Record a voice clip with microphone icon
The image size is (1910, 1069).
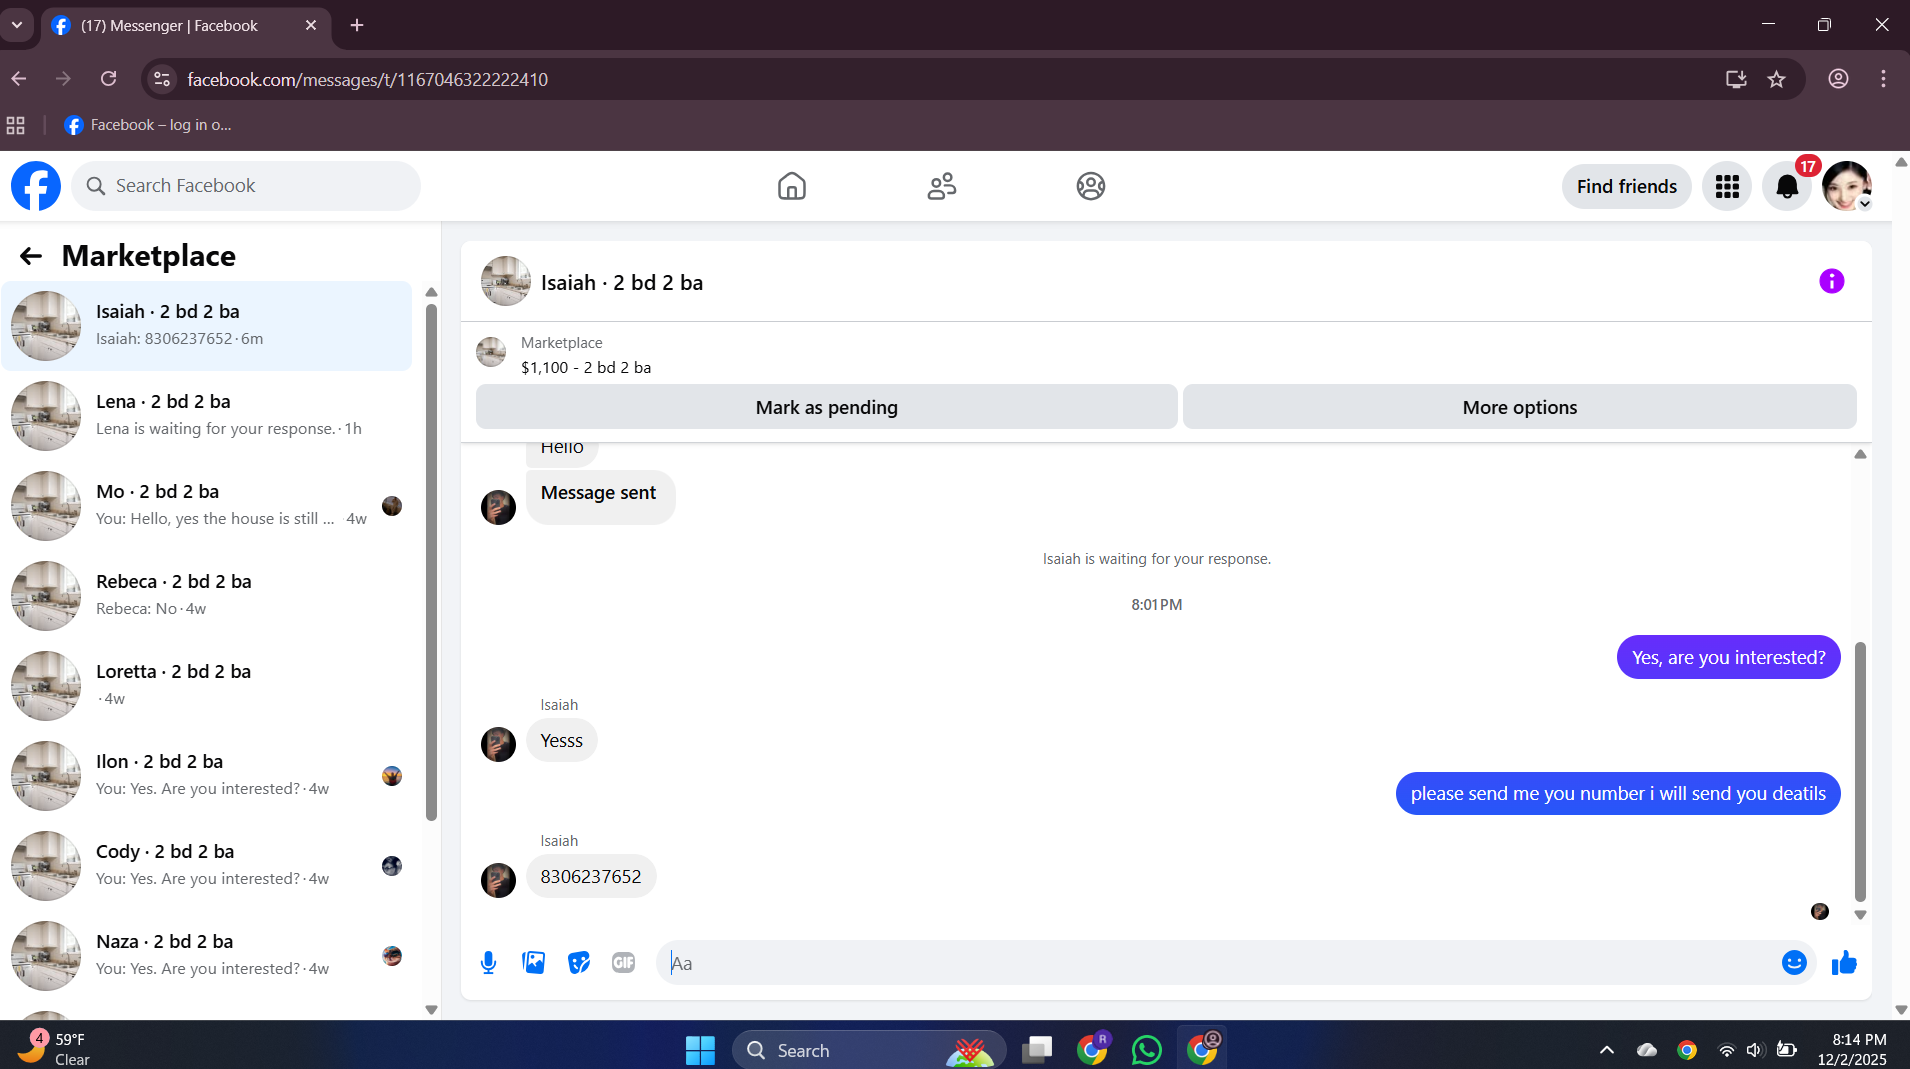click(x=488, y=963)
